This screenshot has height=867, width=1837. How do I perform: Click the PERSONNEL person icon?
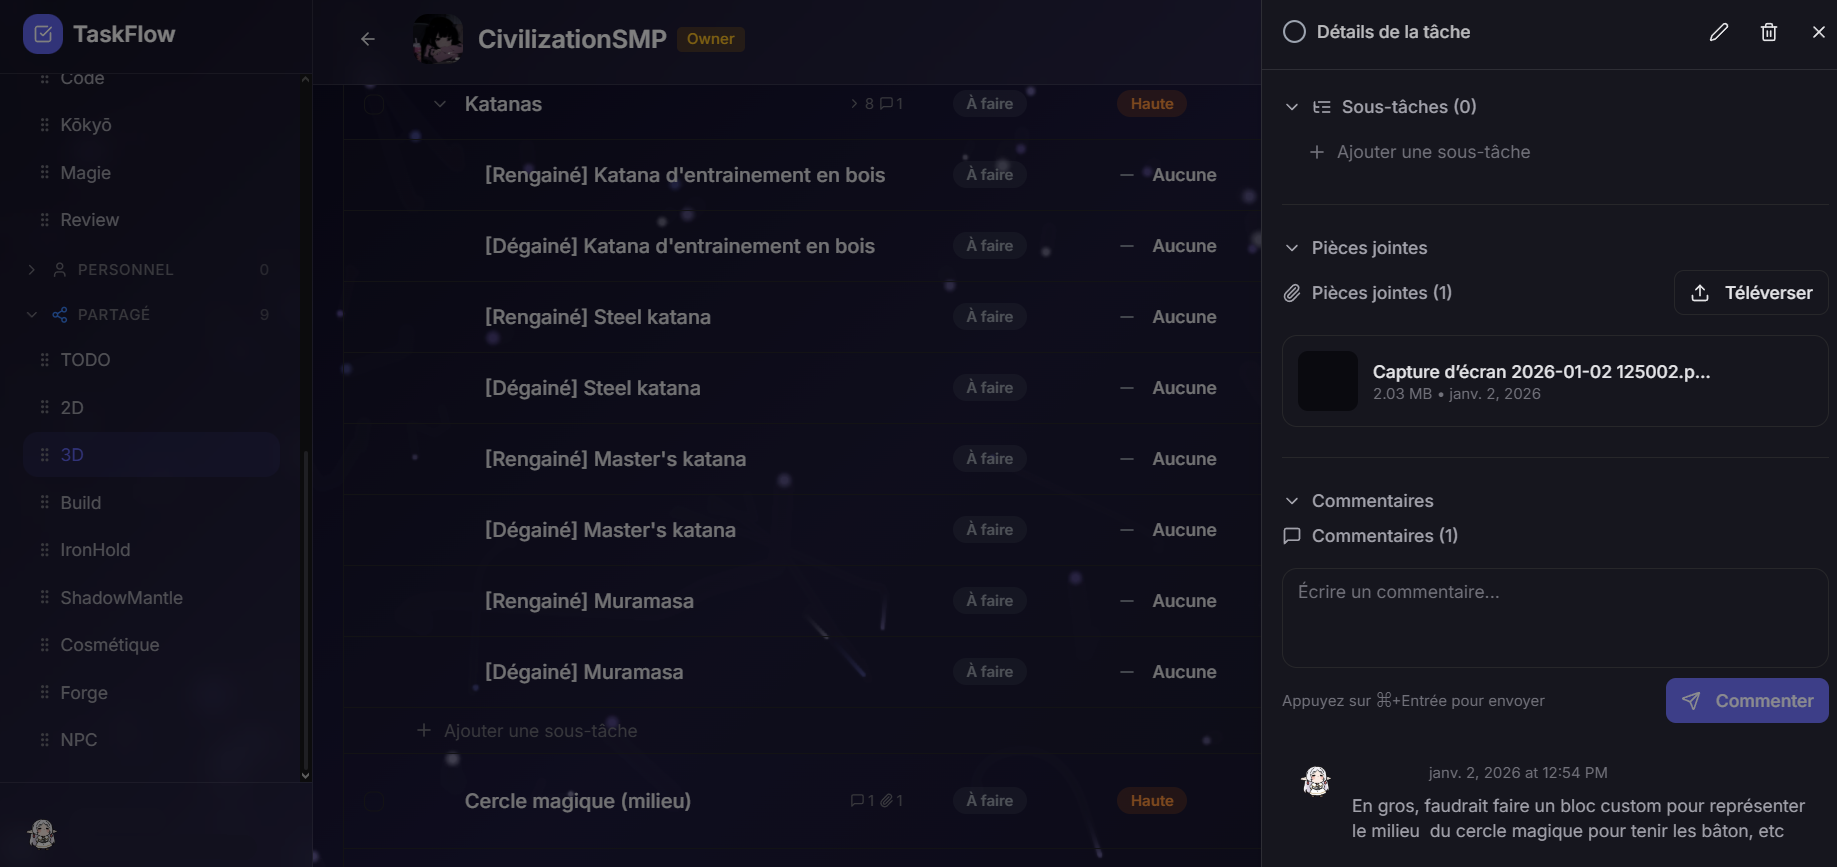60,270
